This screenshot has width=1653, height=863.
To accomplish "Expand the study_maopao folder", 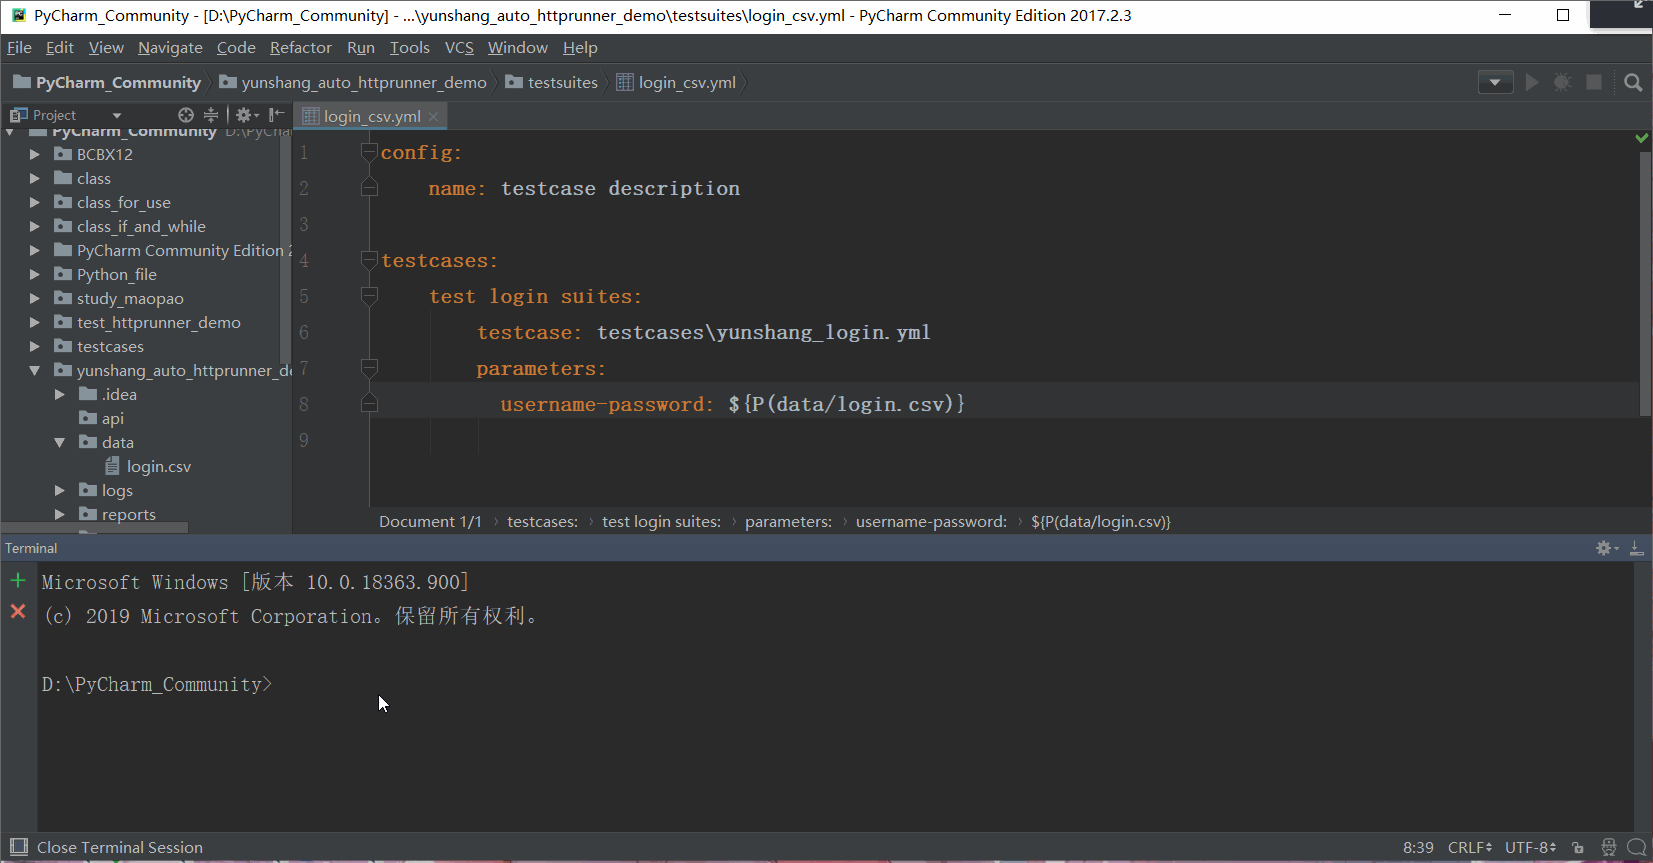I will pos(35,298).
